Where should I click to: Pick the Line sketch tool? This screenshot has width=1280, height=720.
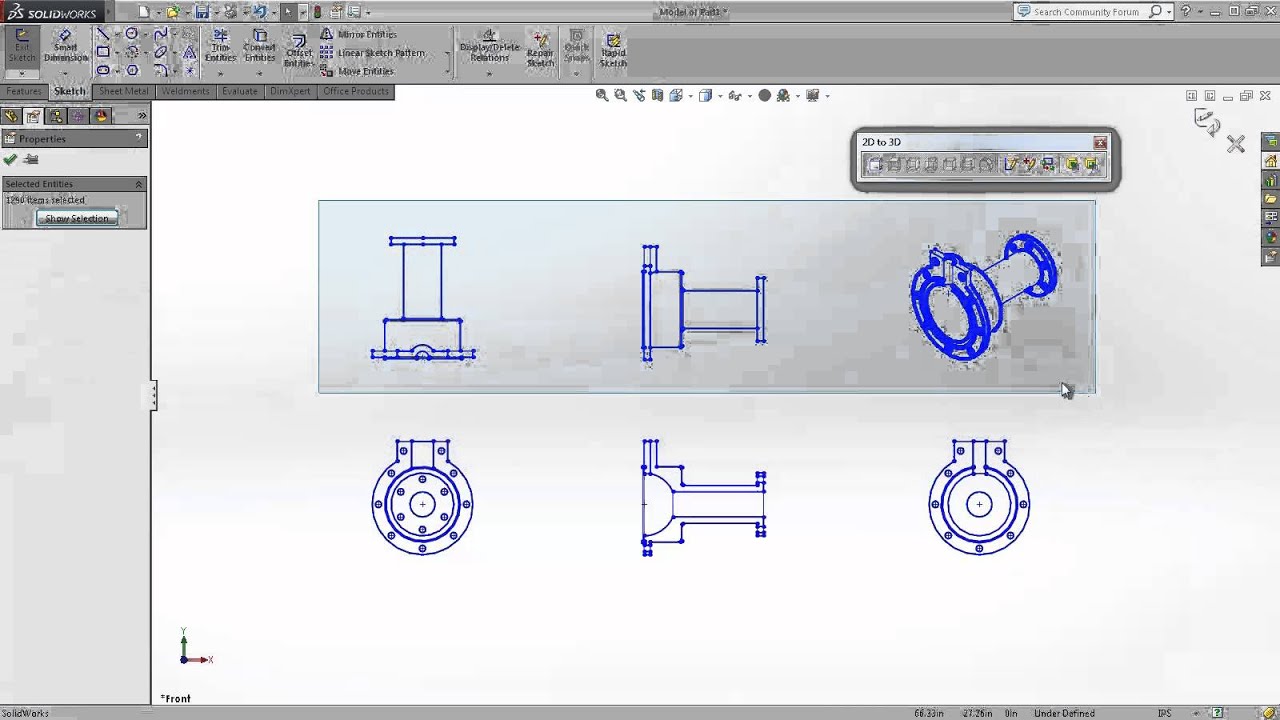[103, 34]
